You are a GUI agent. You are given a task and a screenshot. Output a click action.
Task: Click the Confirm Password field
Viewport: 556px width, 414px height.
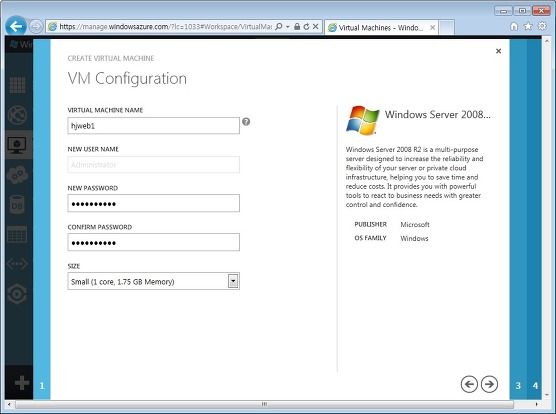[x=154, y=242]
